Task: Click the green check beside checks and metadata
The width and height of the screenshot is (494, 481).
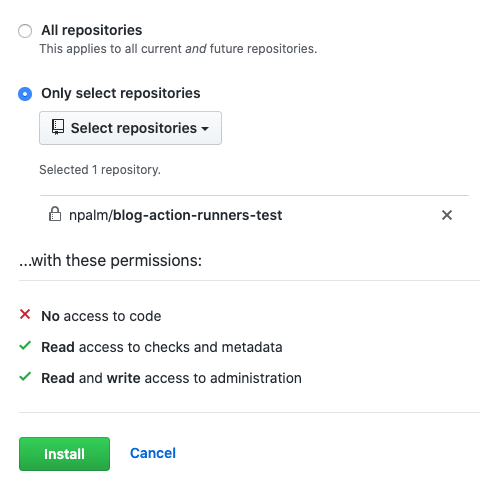Action: pos(25,346)
